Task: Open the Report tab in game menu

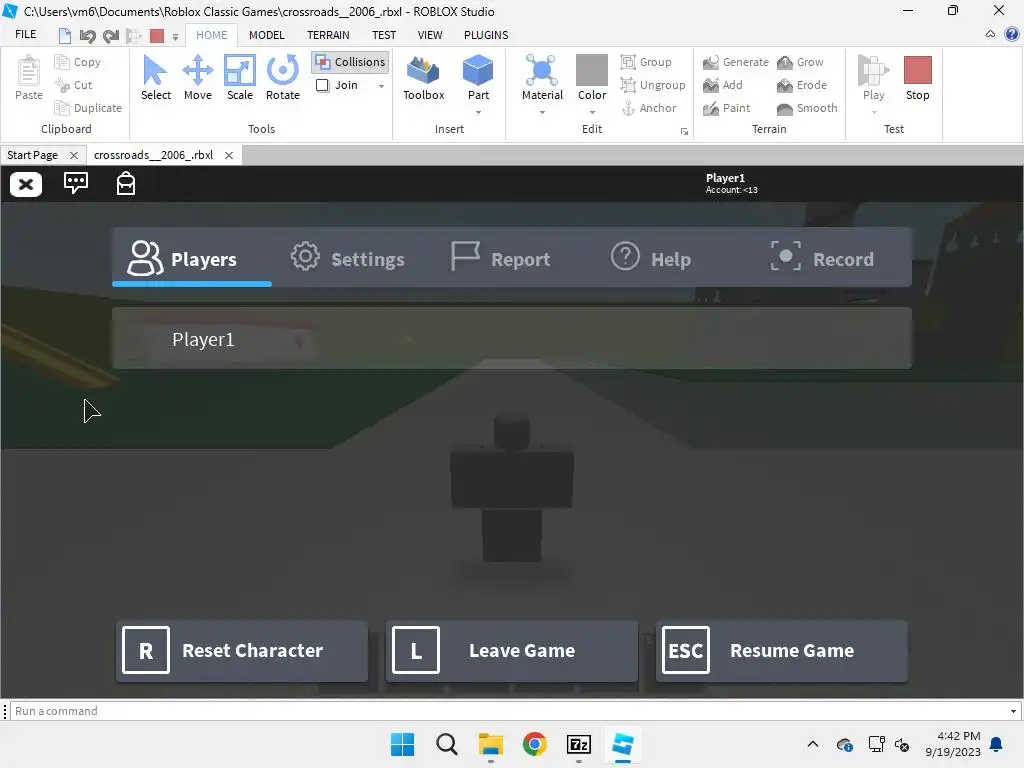Action: pyautogui.click(x=500, y=258)
